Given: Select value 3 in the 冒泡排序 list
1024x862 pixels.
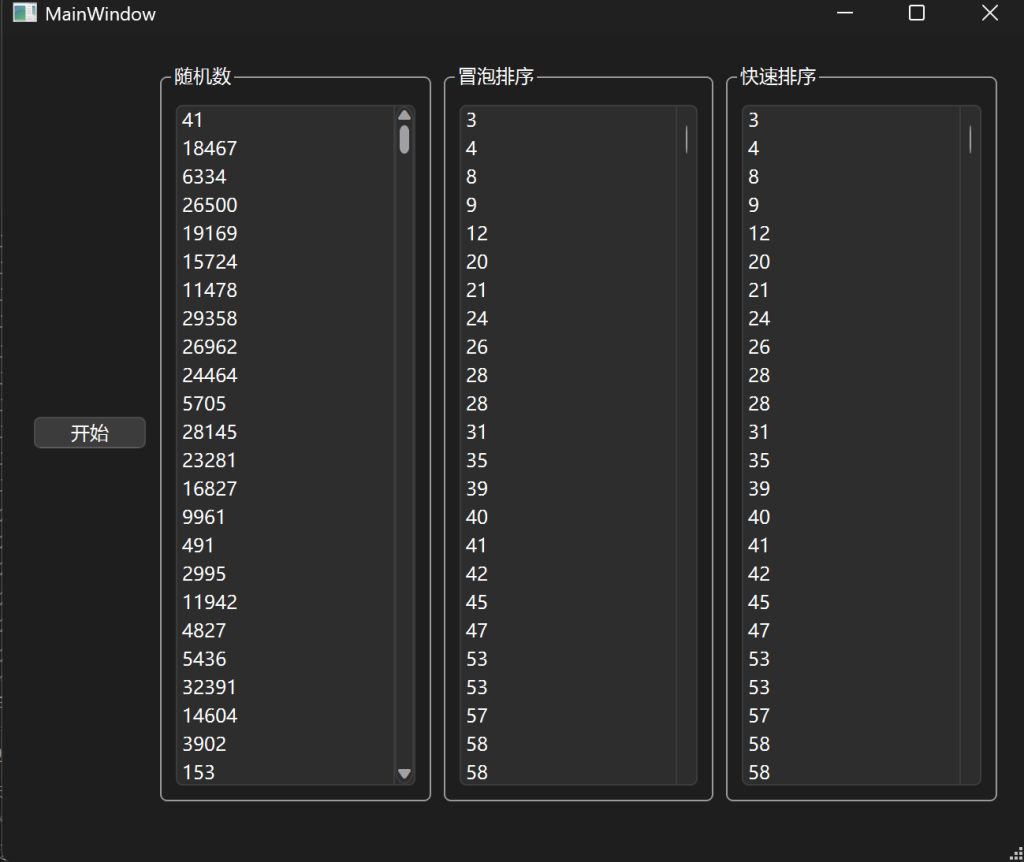Looking at the screenshot, I should 472,120.
